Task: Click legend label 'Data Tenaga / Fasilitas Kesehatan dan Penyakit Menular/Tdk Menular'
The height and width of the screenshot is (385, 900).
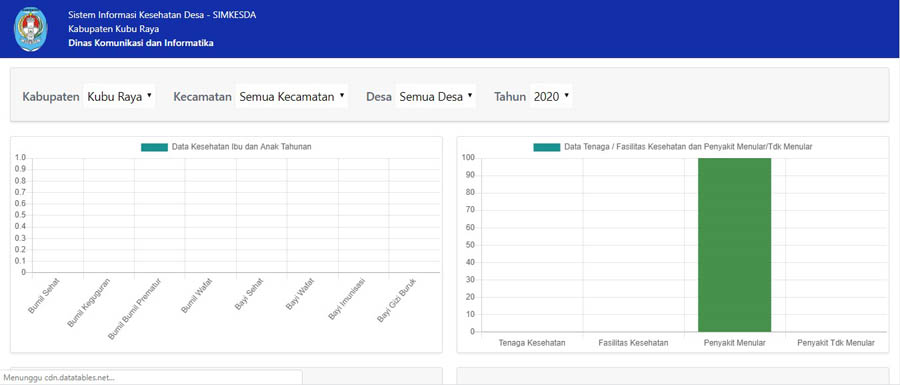Action: (x=688, y=147)
